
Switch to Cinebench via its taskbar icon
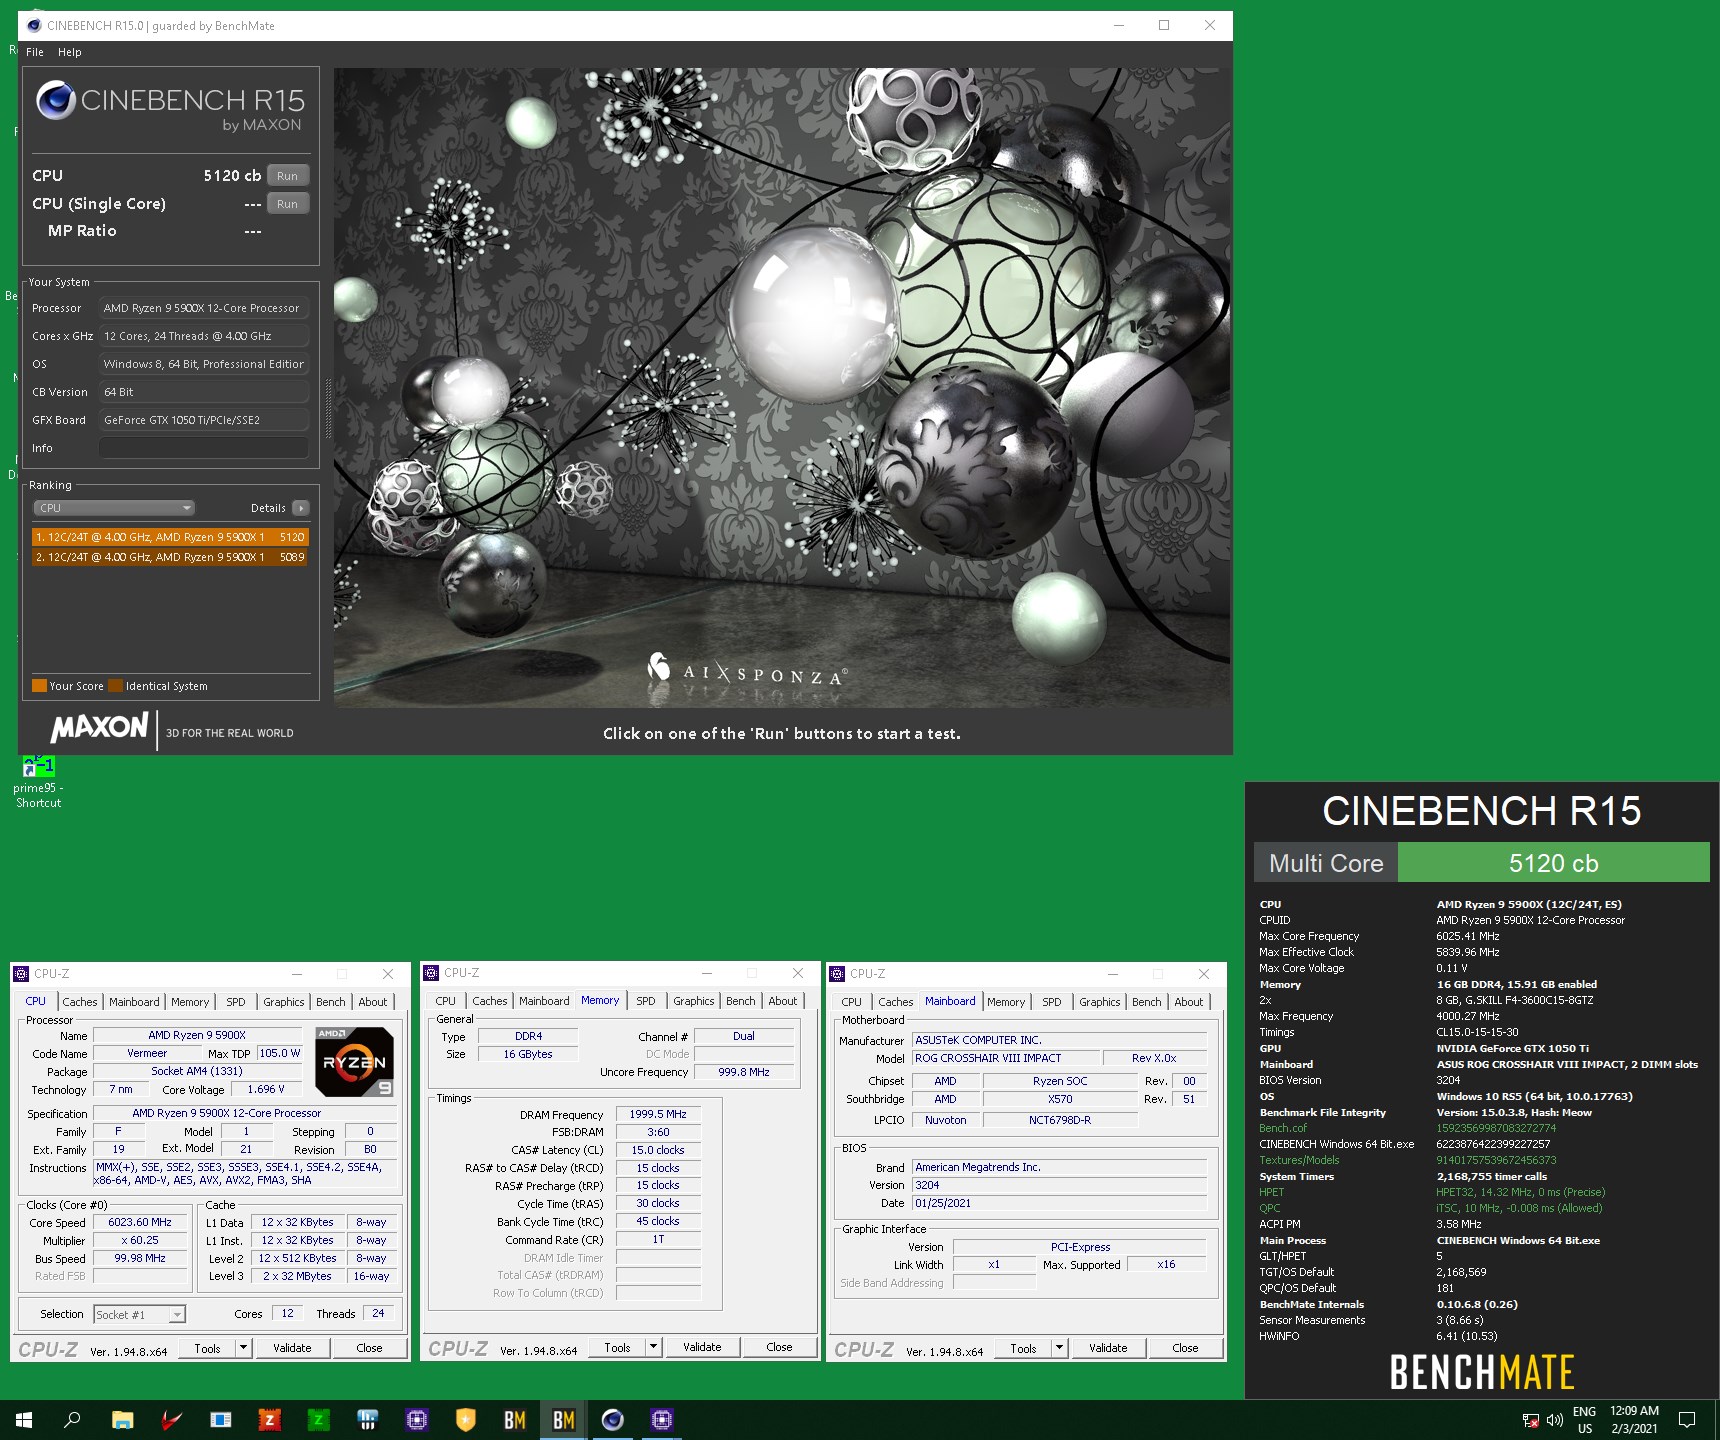click(613, 1420)
